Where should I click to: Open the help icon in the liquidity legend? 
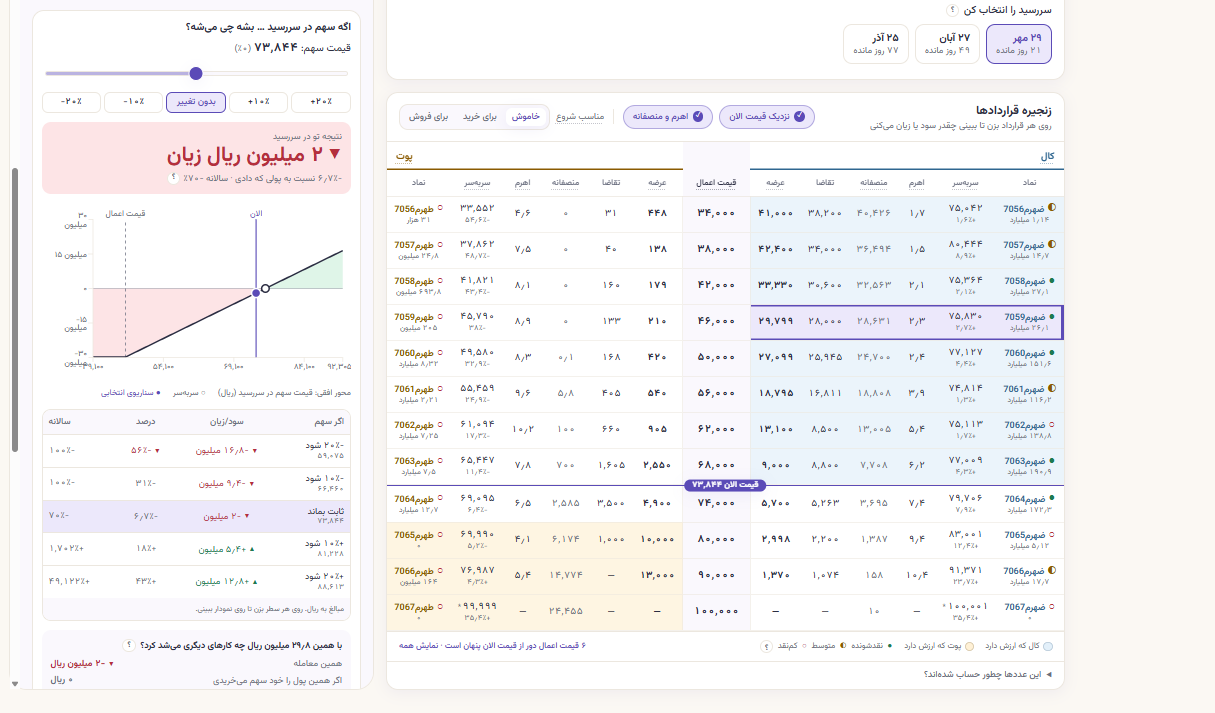pos(766,646)
